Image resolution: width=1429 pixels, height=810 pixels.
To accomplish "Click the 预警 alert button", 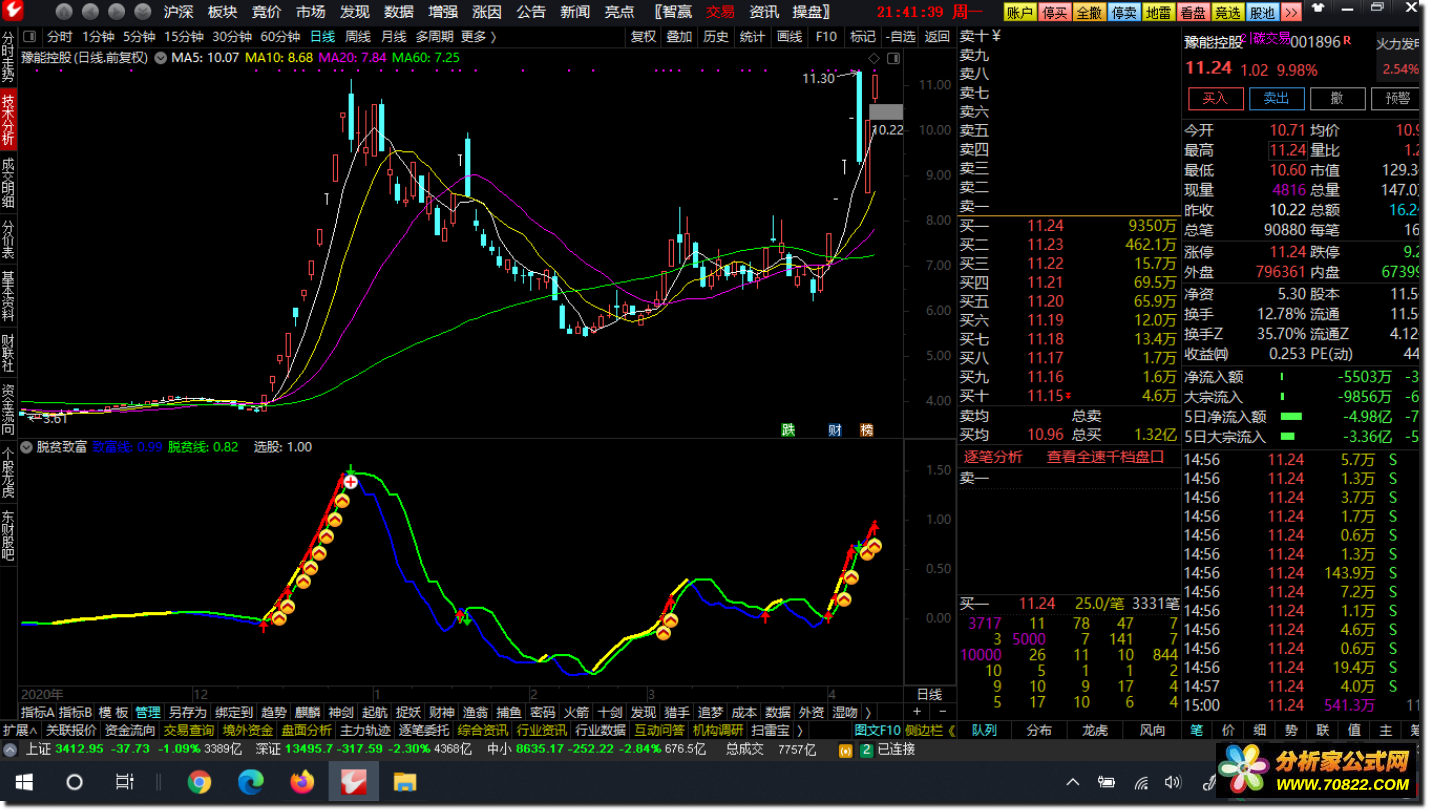I will pyautogui.click(x=1397, y=98).
